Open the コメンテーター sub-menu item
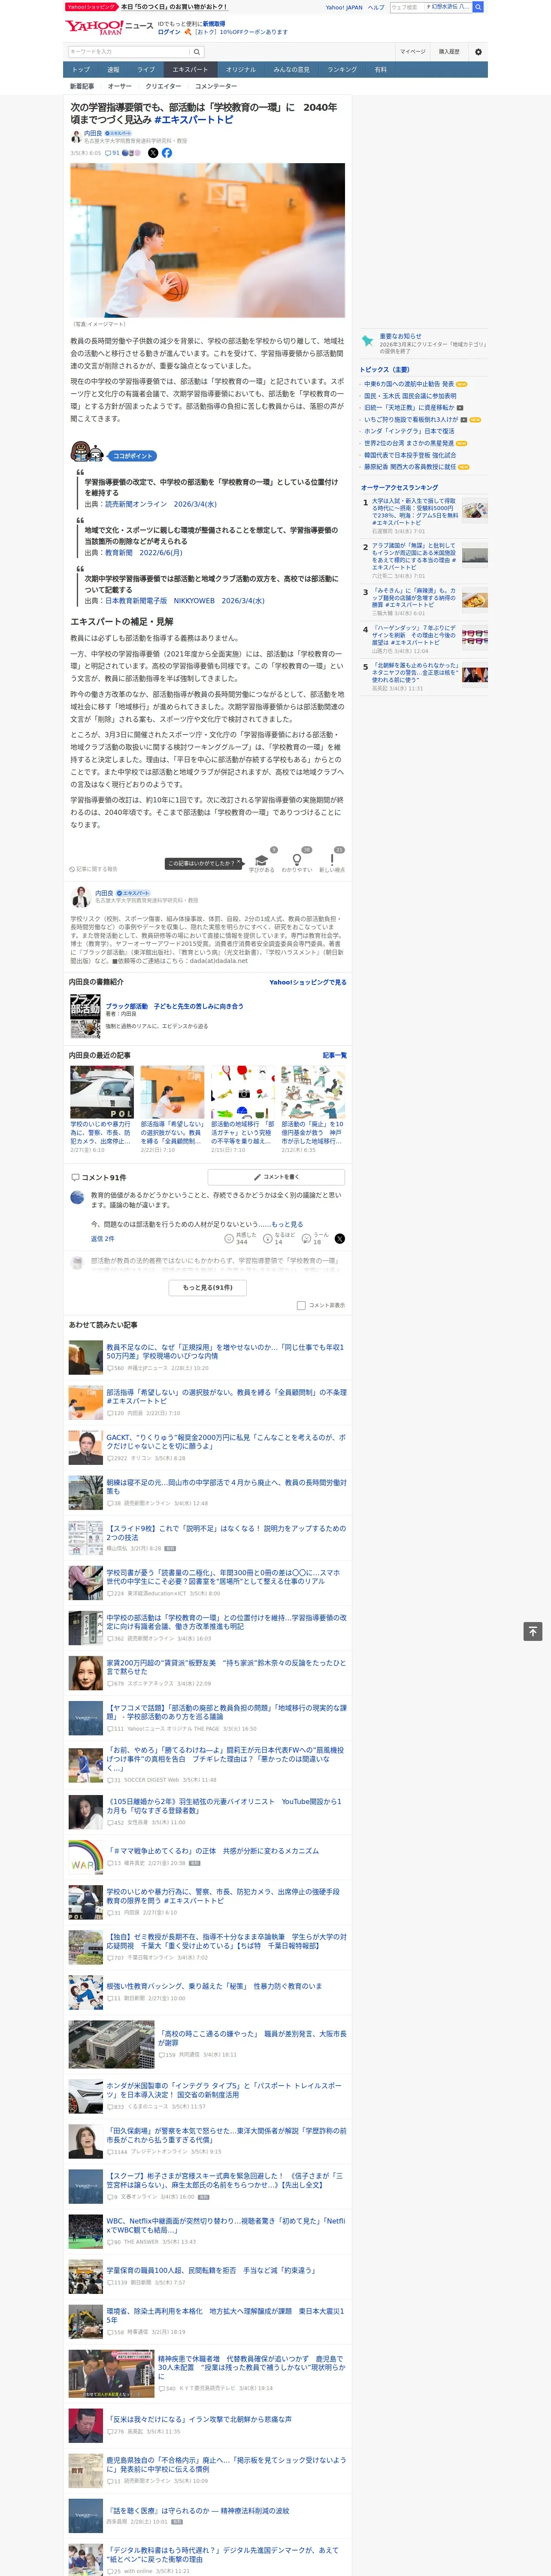The width and height of the screenshot is (551, 2576). coord(216,86)
